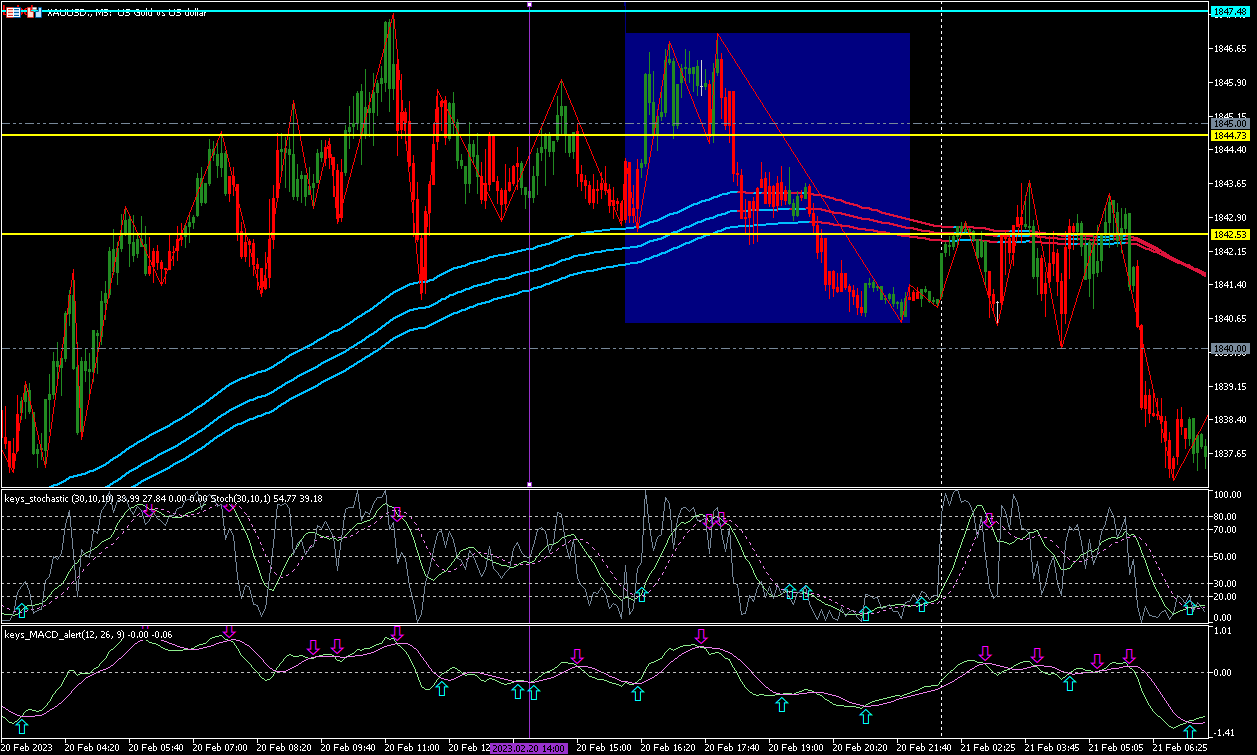Select leftmost cyan up arrow in MACD panel

[x=22, y=727]
